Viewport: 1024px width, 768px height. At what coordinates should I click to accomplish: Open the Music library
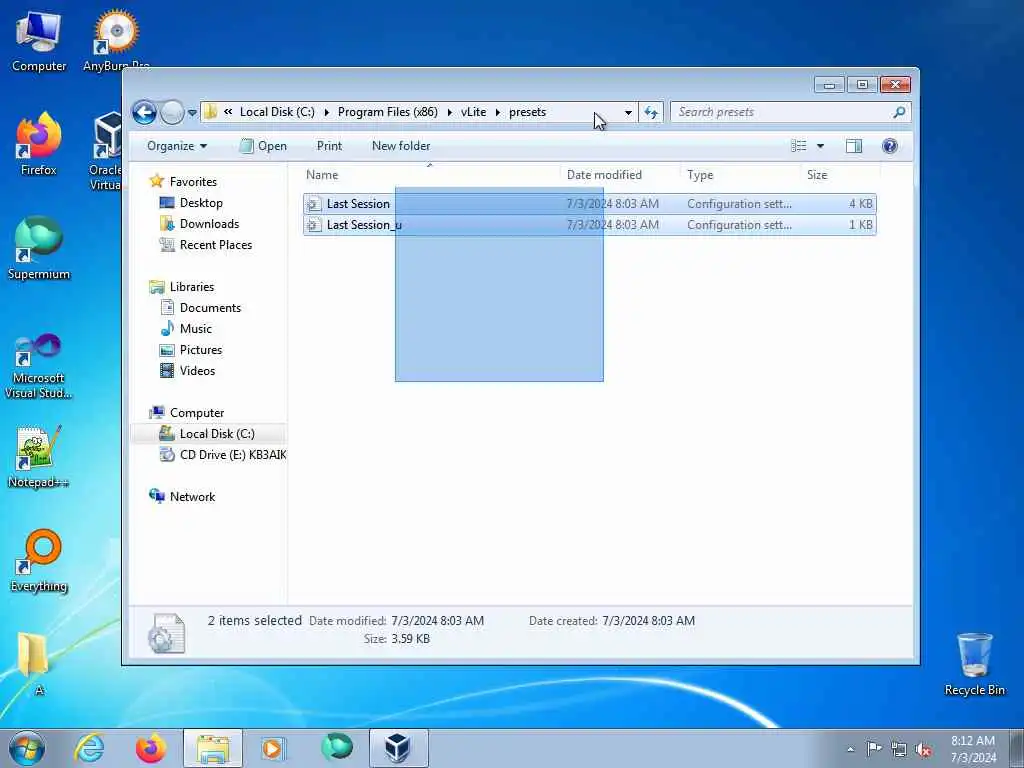click(195, 328)
